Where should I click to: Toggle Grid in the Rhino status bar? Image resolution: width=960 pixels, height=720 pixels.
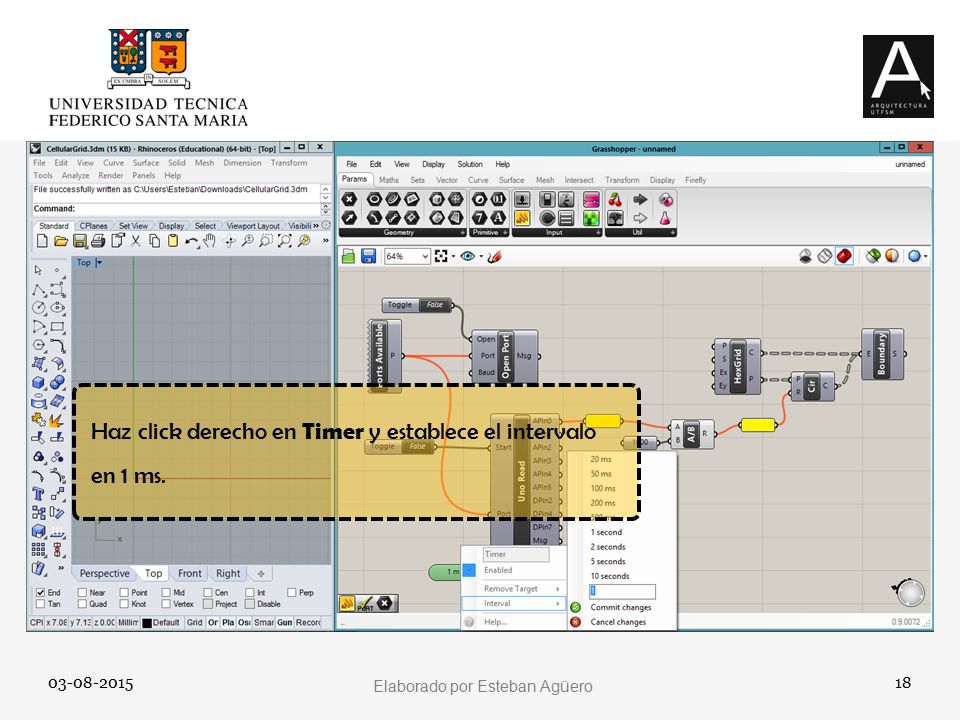[194, 623]
